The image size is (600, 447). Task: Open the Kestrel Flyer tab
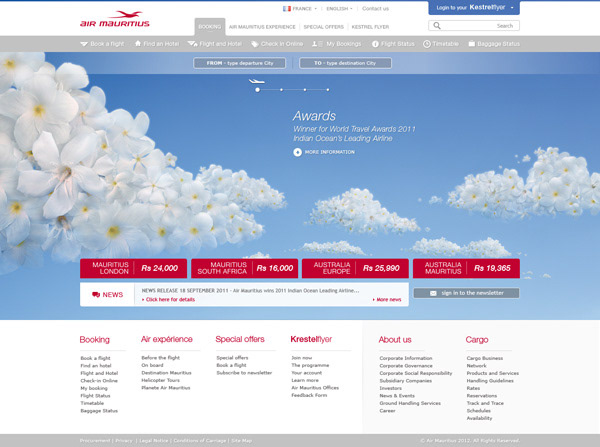[x=370, y=27]
